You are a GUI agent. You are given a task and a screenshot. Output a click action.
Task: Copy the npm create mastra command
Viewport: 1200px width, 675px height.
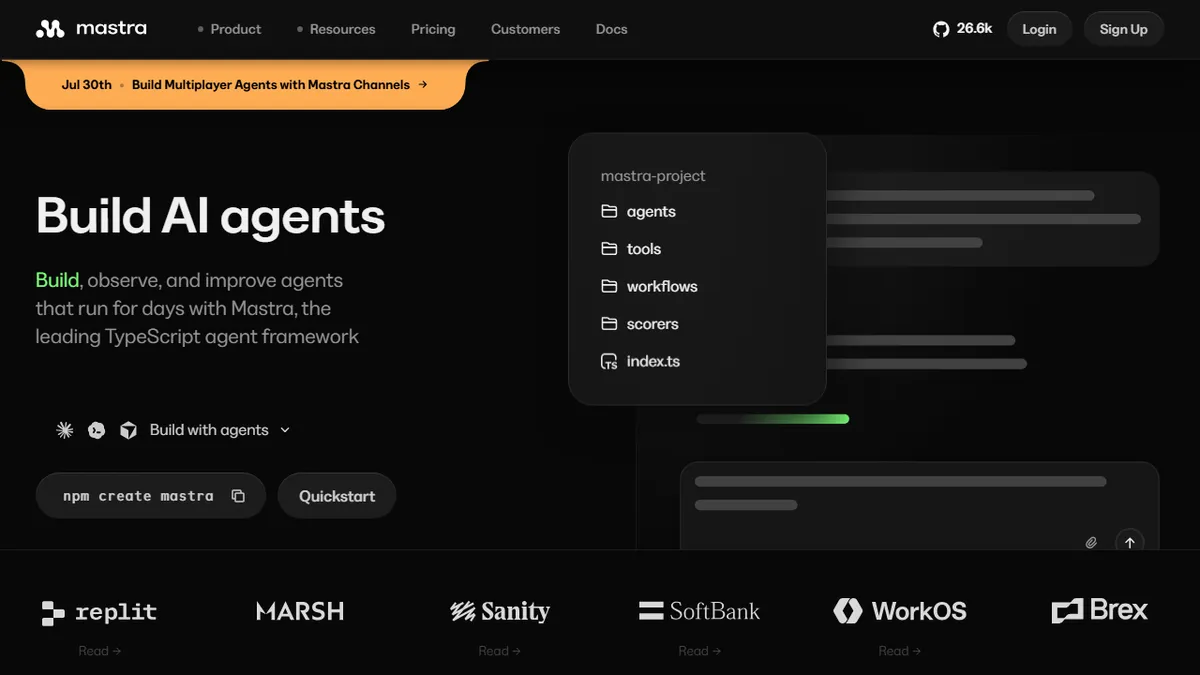238,496
